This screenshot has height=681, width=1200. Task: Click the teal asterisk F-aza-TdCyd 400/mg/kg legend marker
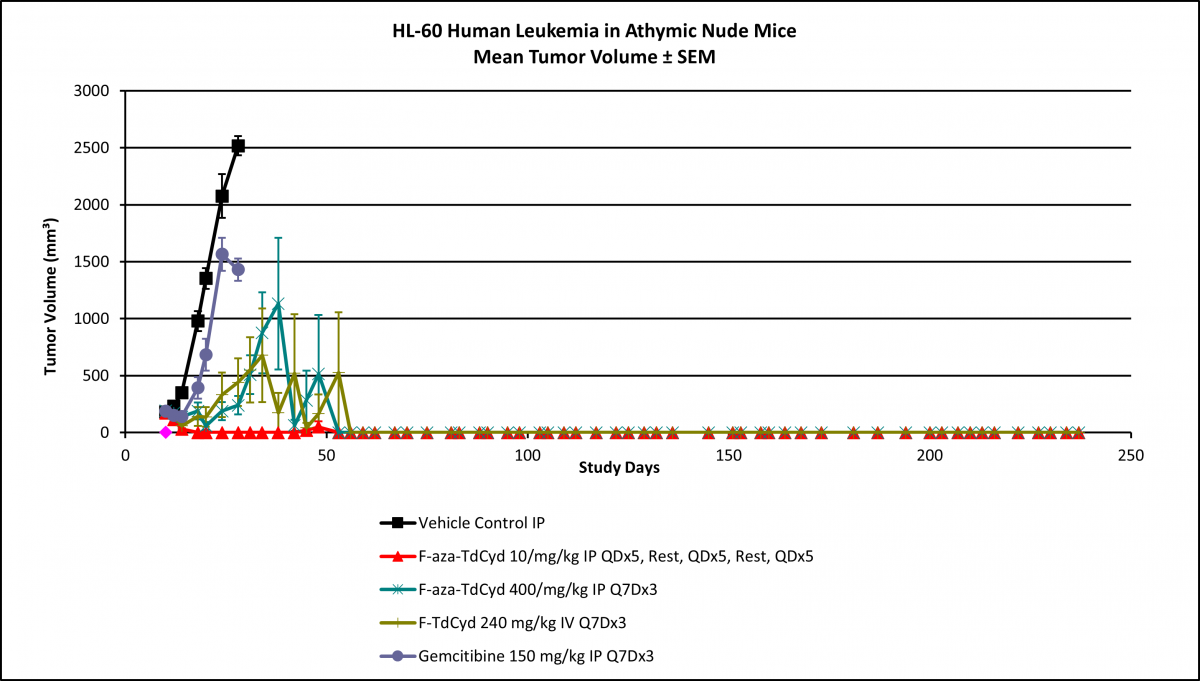click(x=398, y=589)
